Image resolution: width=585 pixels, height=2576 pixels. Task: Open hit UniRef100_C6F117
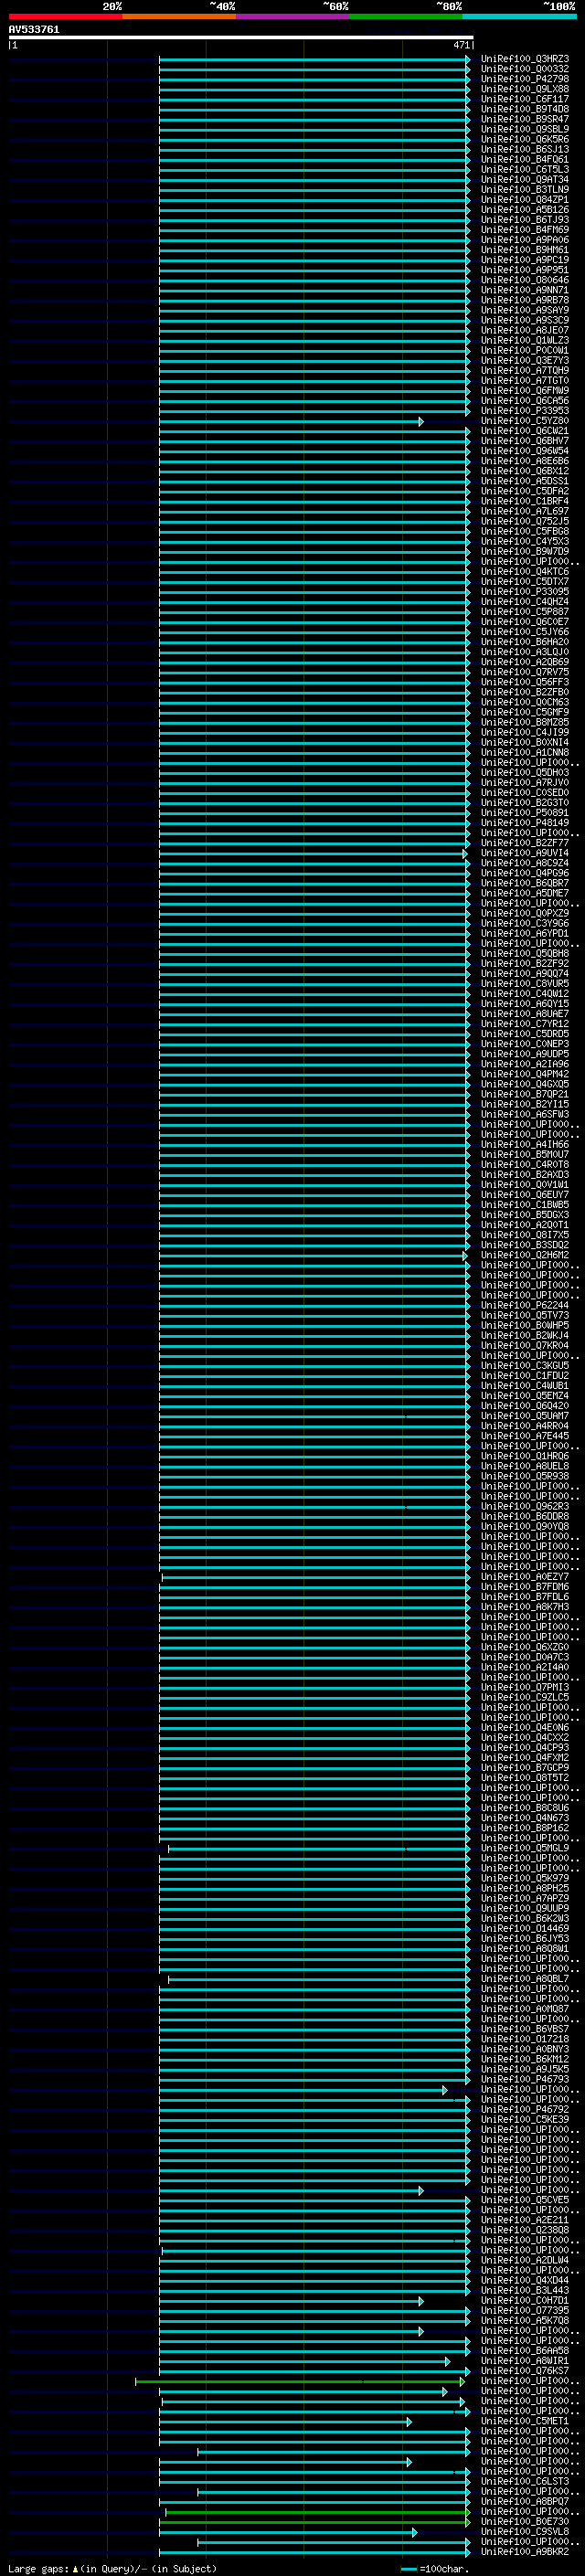pos(524,99)
